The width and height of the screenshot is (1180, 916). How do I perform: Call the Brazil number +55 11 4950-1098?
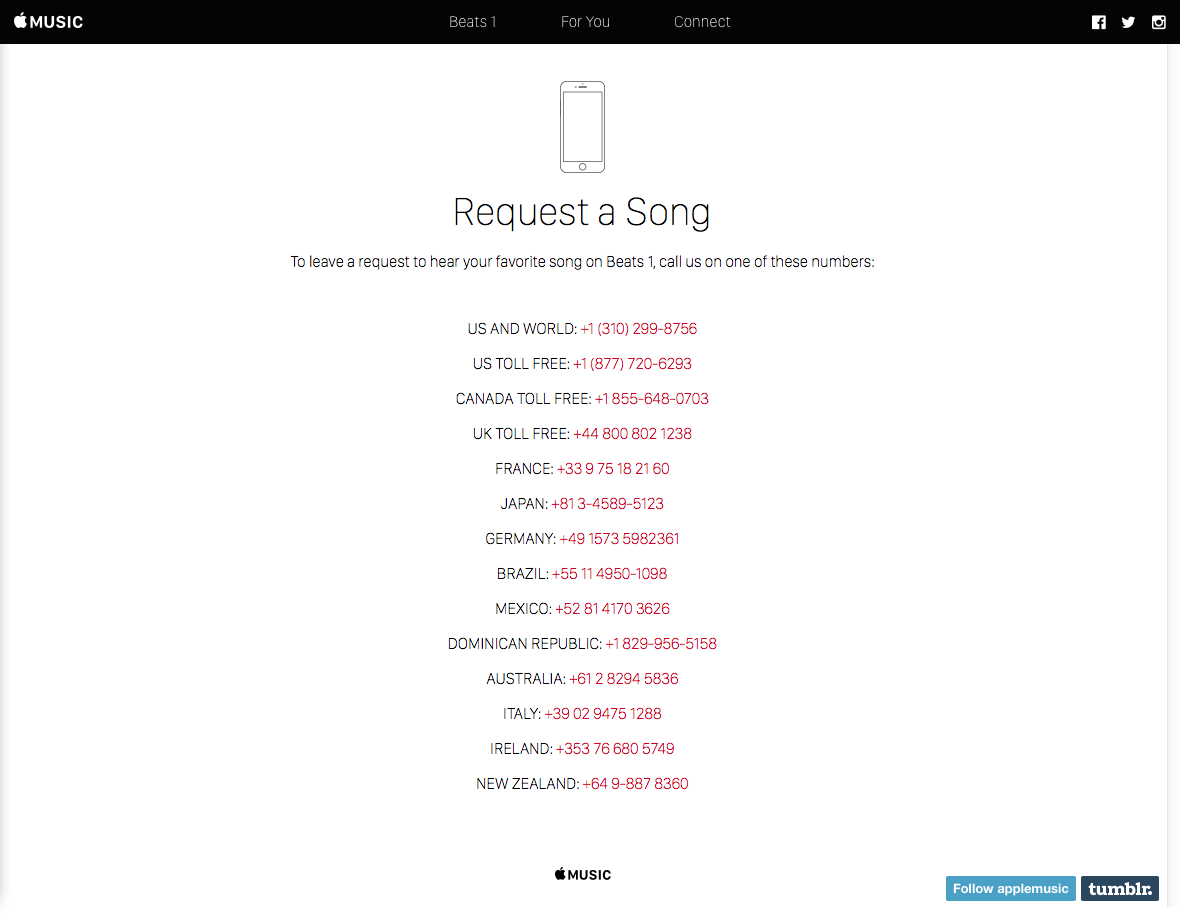click(x=610, y=574)
